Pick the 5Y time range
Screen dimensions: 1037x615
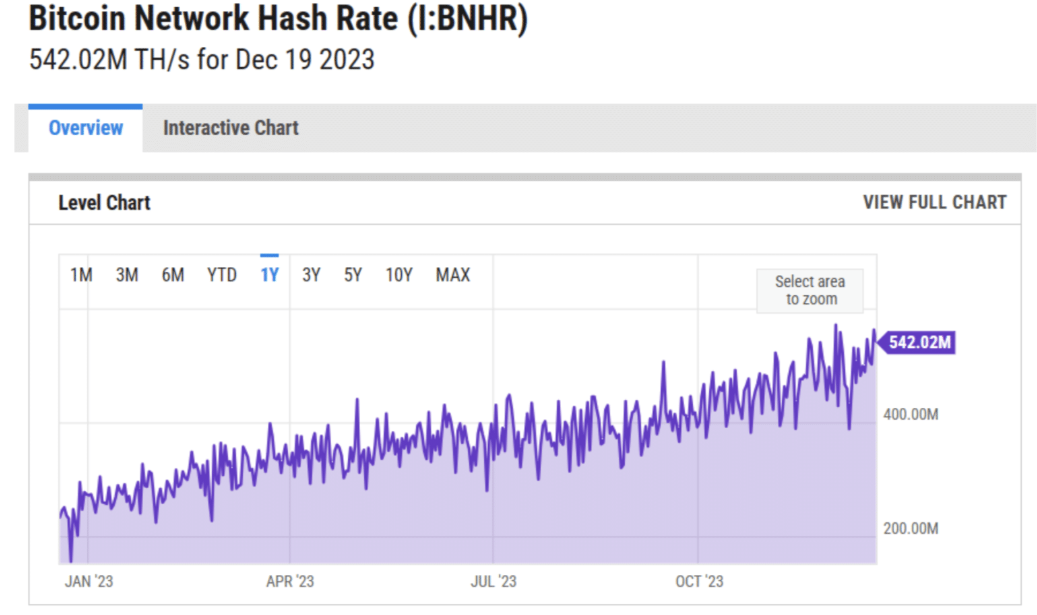pos(353,275)
